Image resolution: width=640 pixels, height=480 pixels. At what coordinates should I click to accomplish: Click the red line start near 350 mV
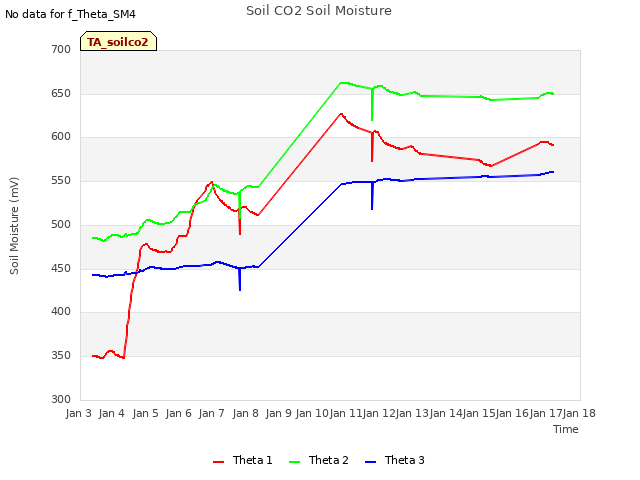94,356
